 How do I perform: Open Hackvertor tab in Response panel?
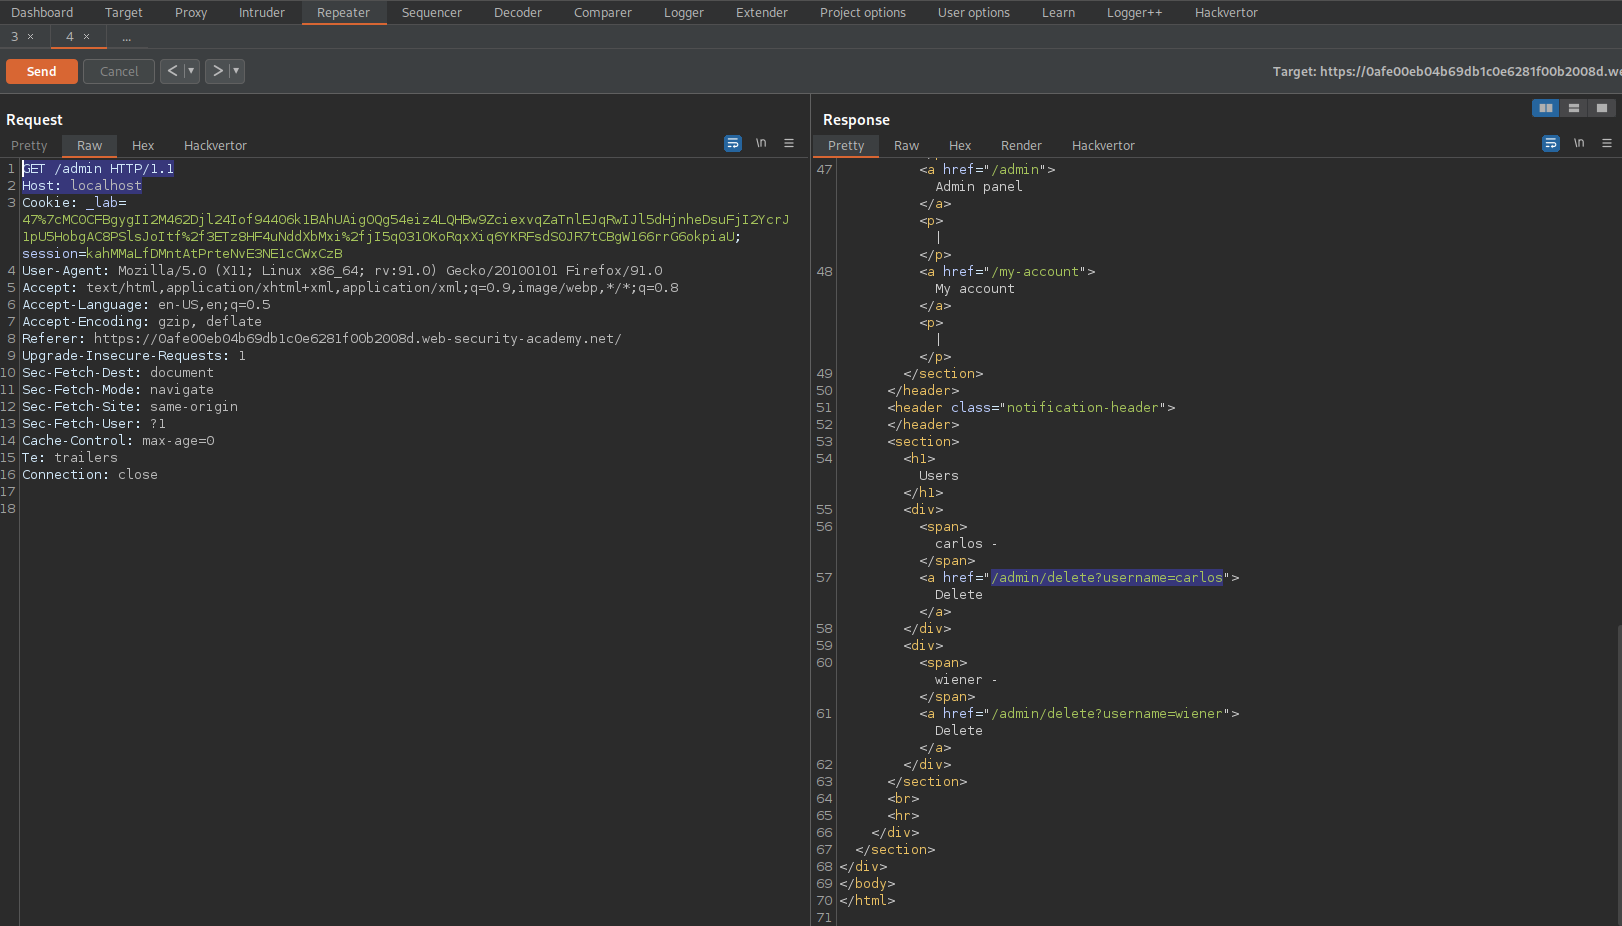click(1103, 146)
